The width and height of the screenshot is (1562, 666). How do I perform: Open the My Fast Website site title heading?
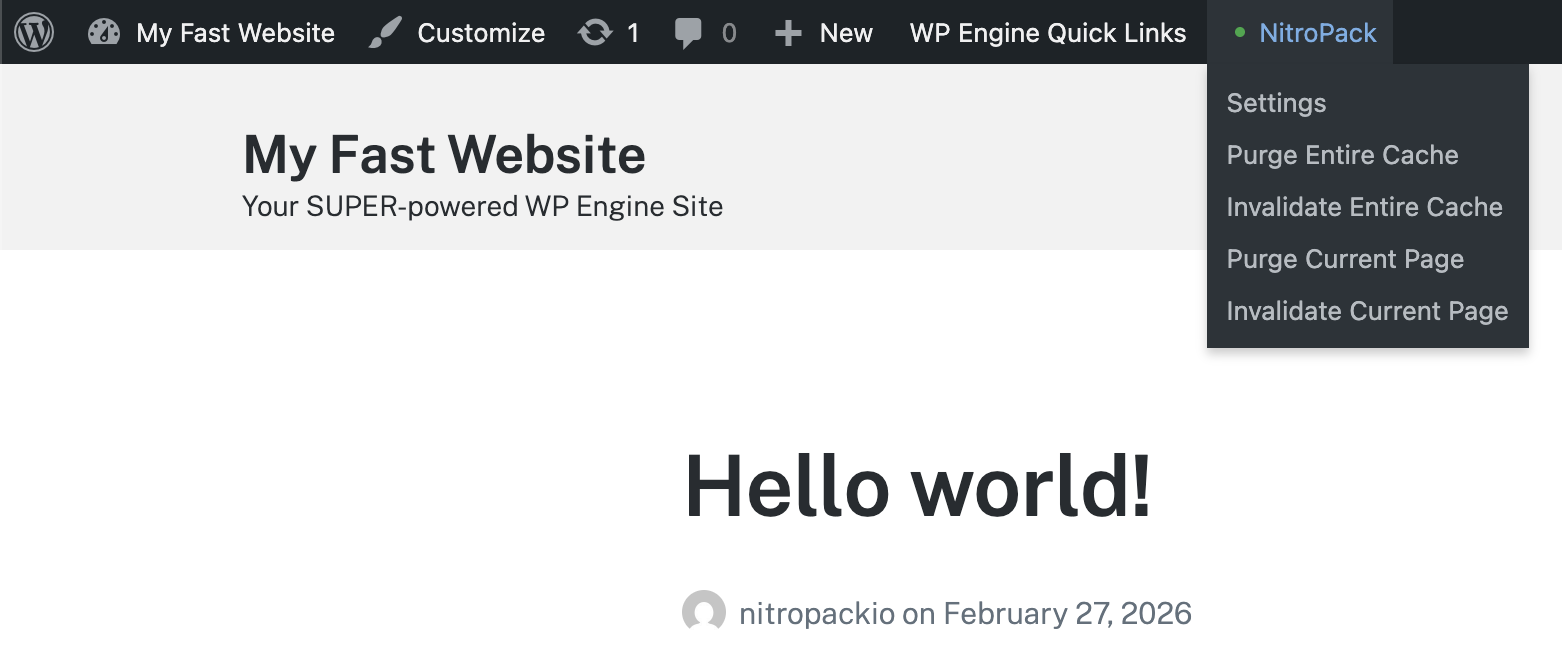[444, 155]
